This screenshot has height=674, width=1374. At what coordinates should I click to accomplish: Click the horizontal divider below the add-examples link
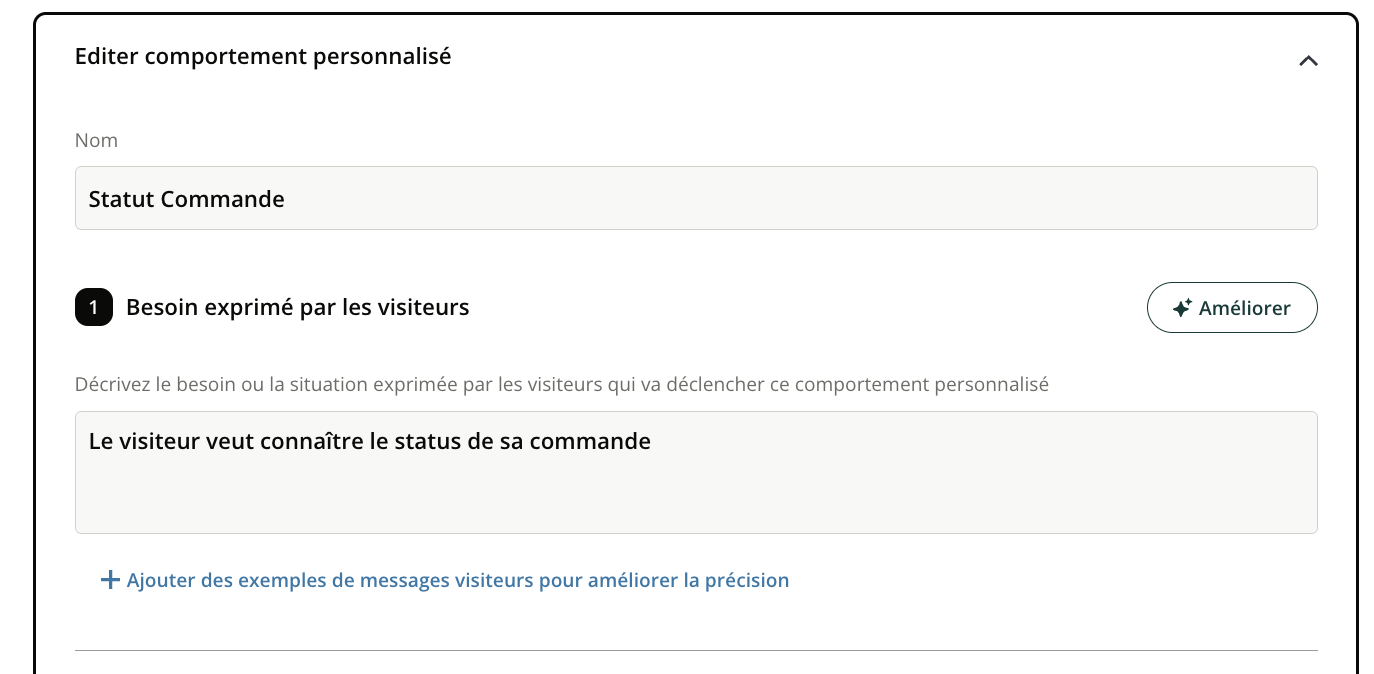click(x=695, y=651)
